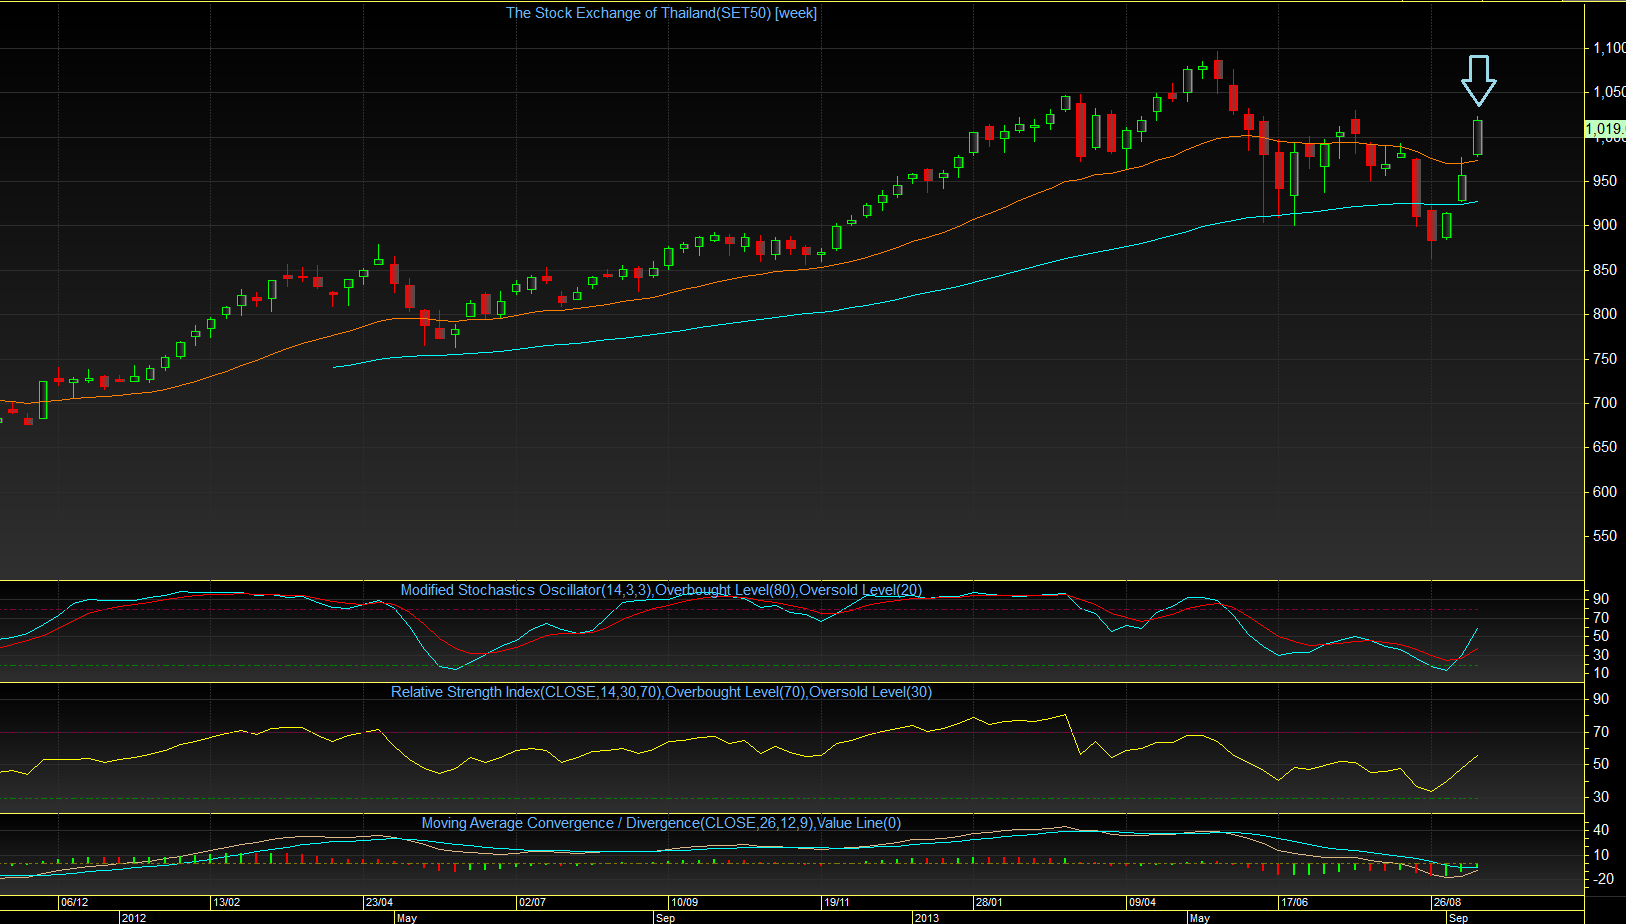1626x924 pixels.
Task: Click the 1,100 price axis label
Action: (1608, 48)
